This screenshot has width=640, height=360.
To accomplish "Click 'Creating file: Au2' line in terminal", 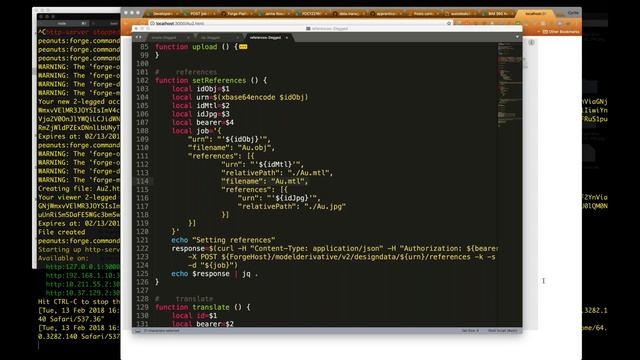I will [79, 189].
